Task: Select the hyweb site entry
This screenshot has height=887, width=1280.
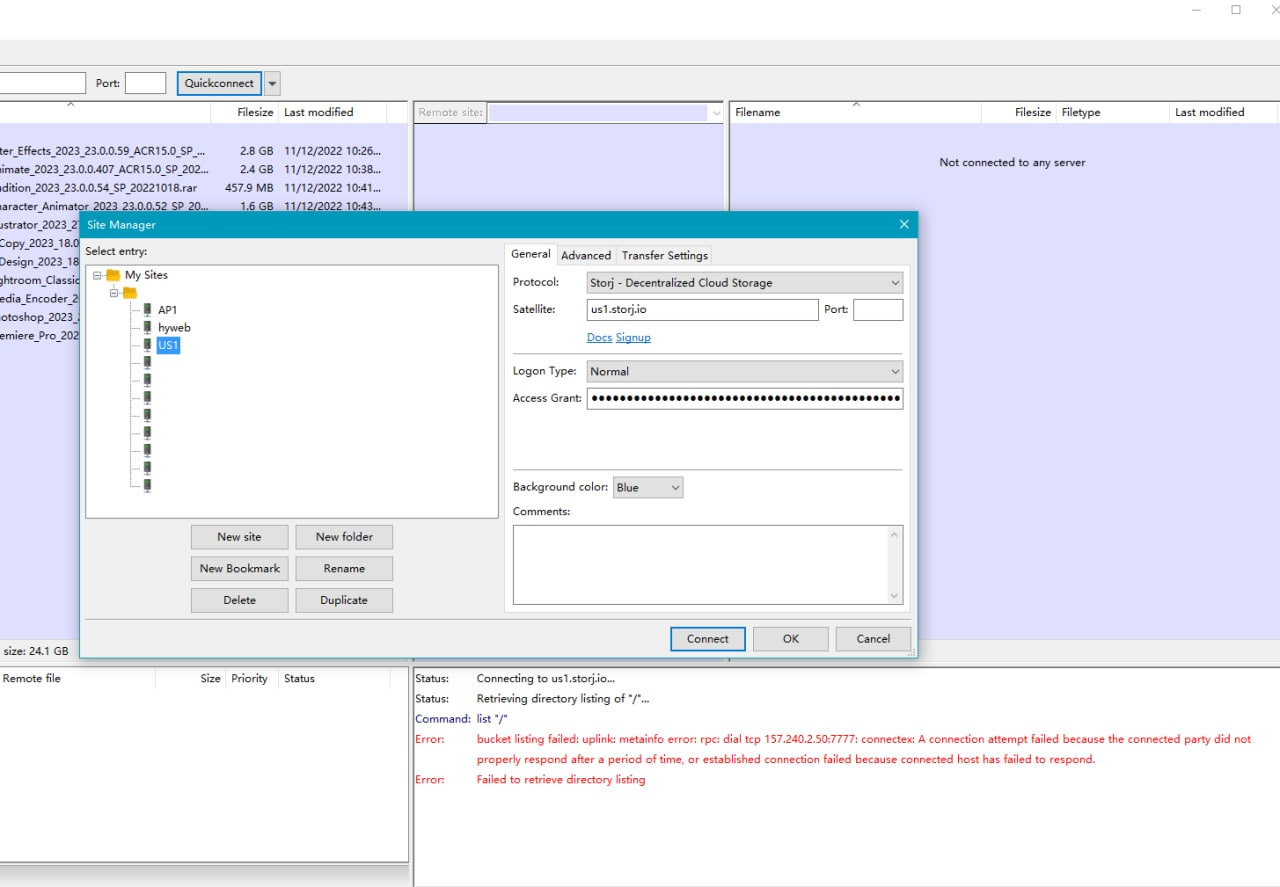Action: point(174,328)
